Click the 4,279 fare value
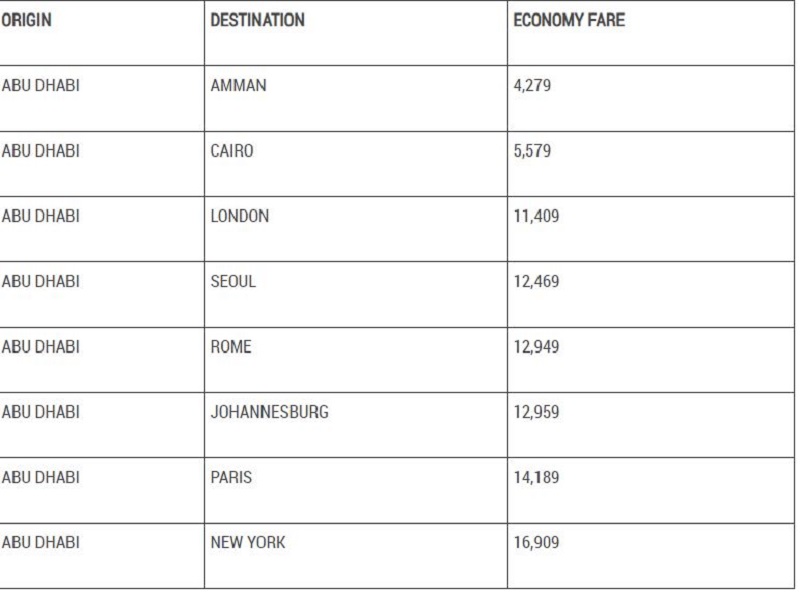 532,85
